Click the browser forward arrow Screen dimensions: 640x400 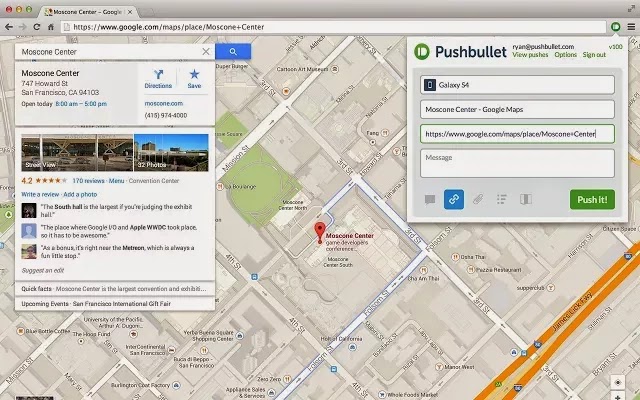pyautogui.click(x=22, y=27)
